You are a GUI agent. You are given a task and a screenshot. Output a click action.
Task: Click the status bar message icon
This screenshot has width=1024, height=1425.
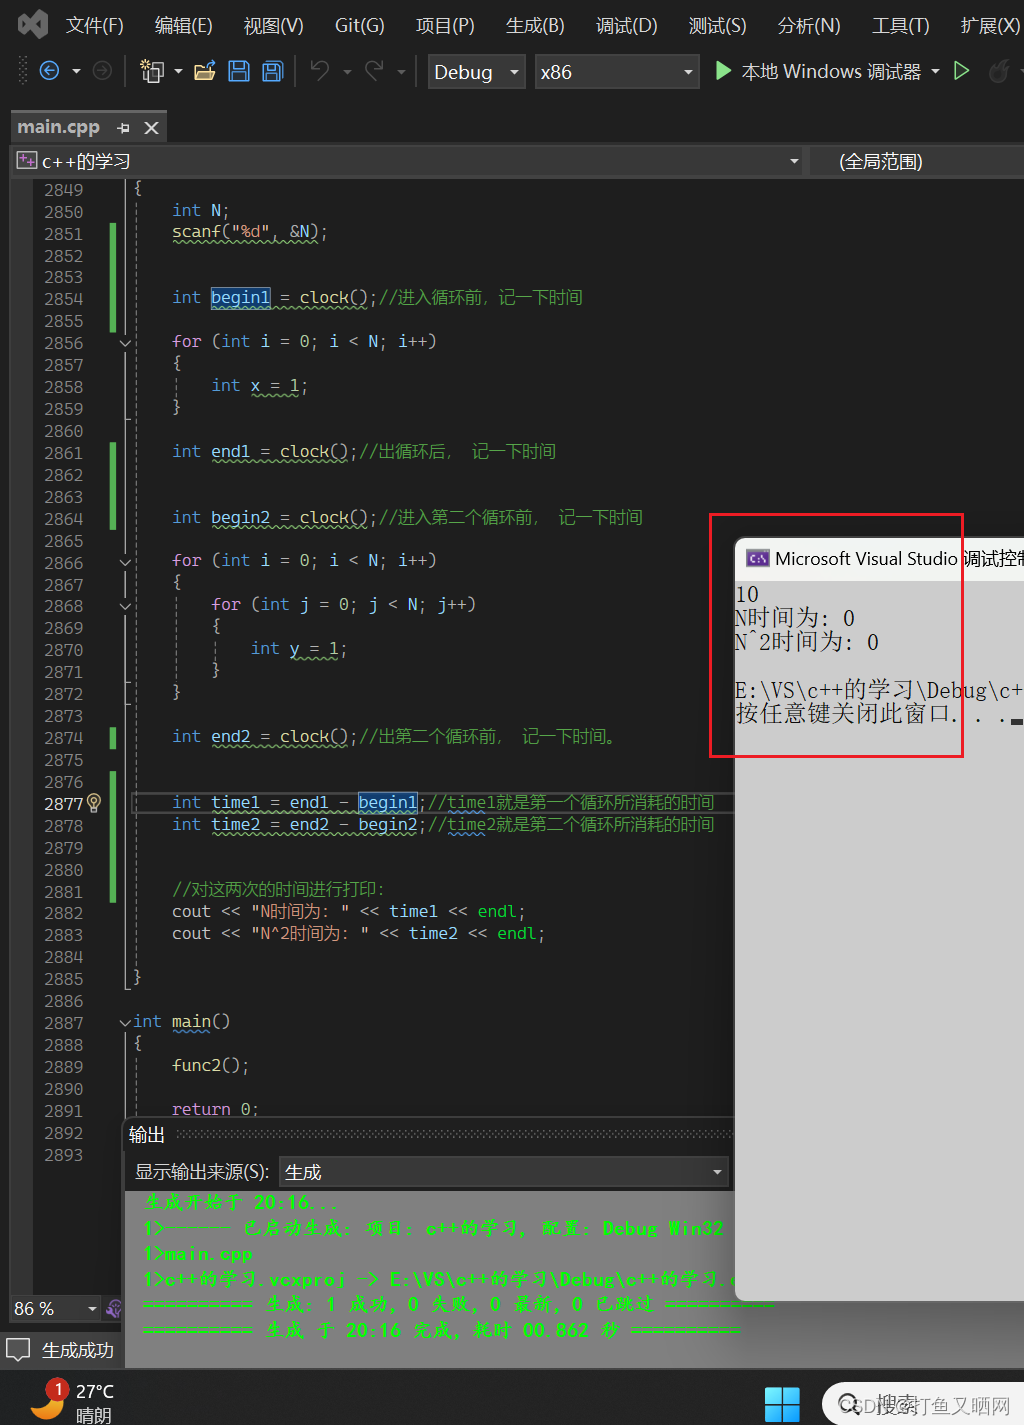tap(18, 1350)
